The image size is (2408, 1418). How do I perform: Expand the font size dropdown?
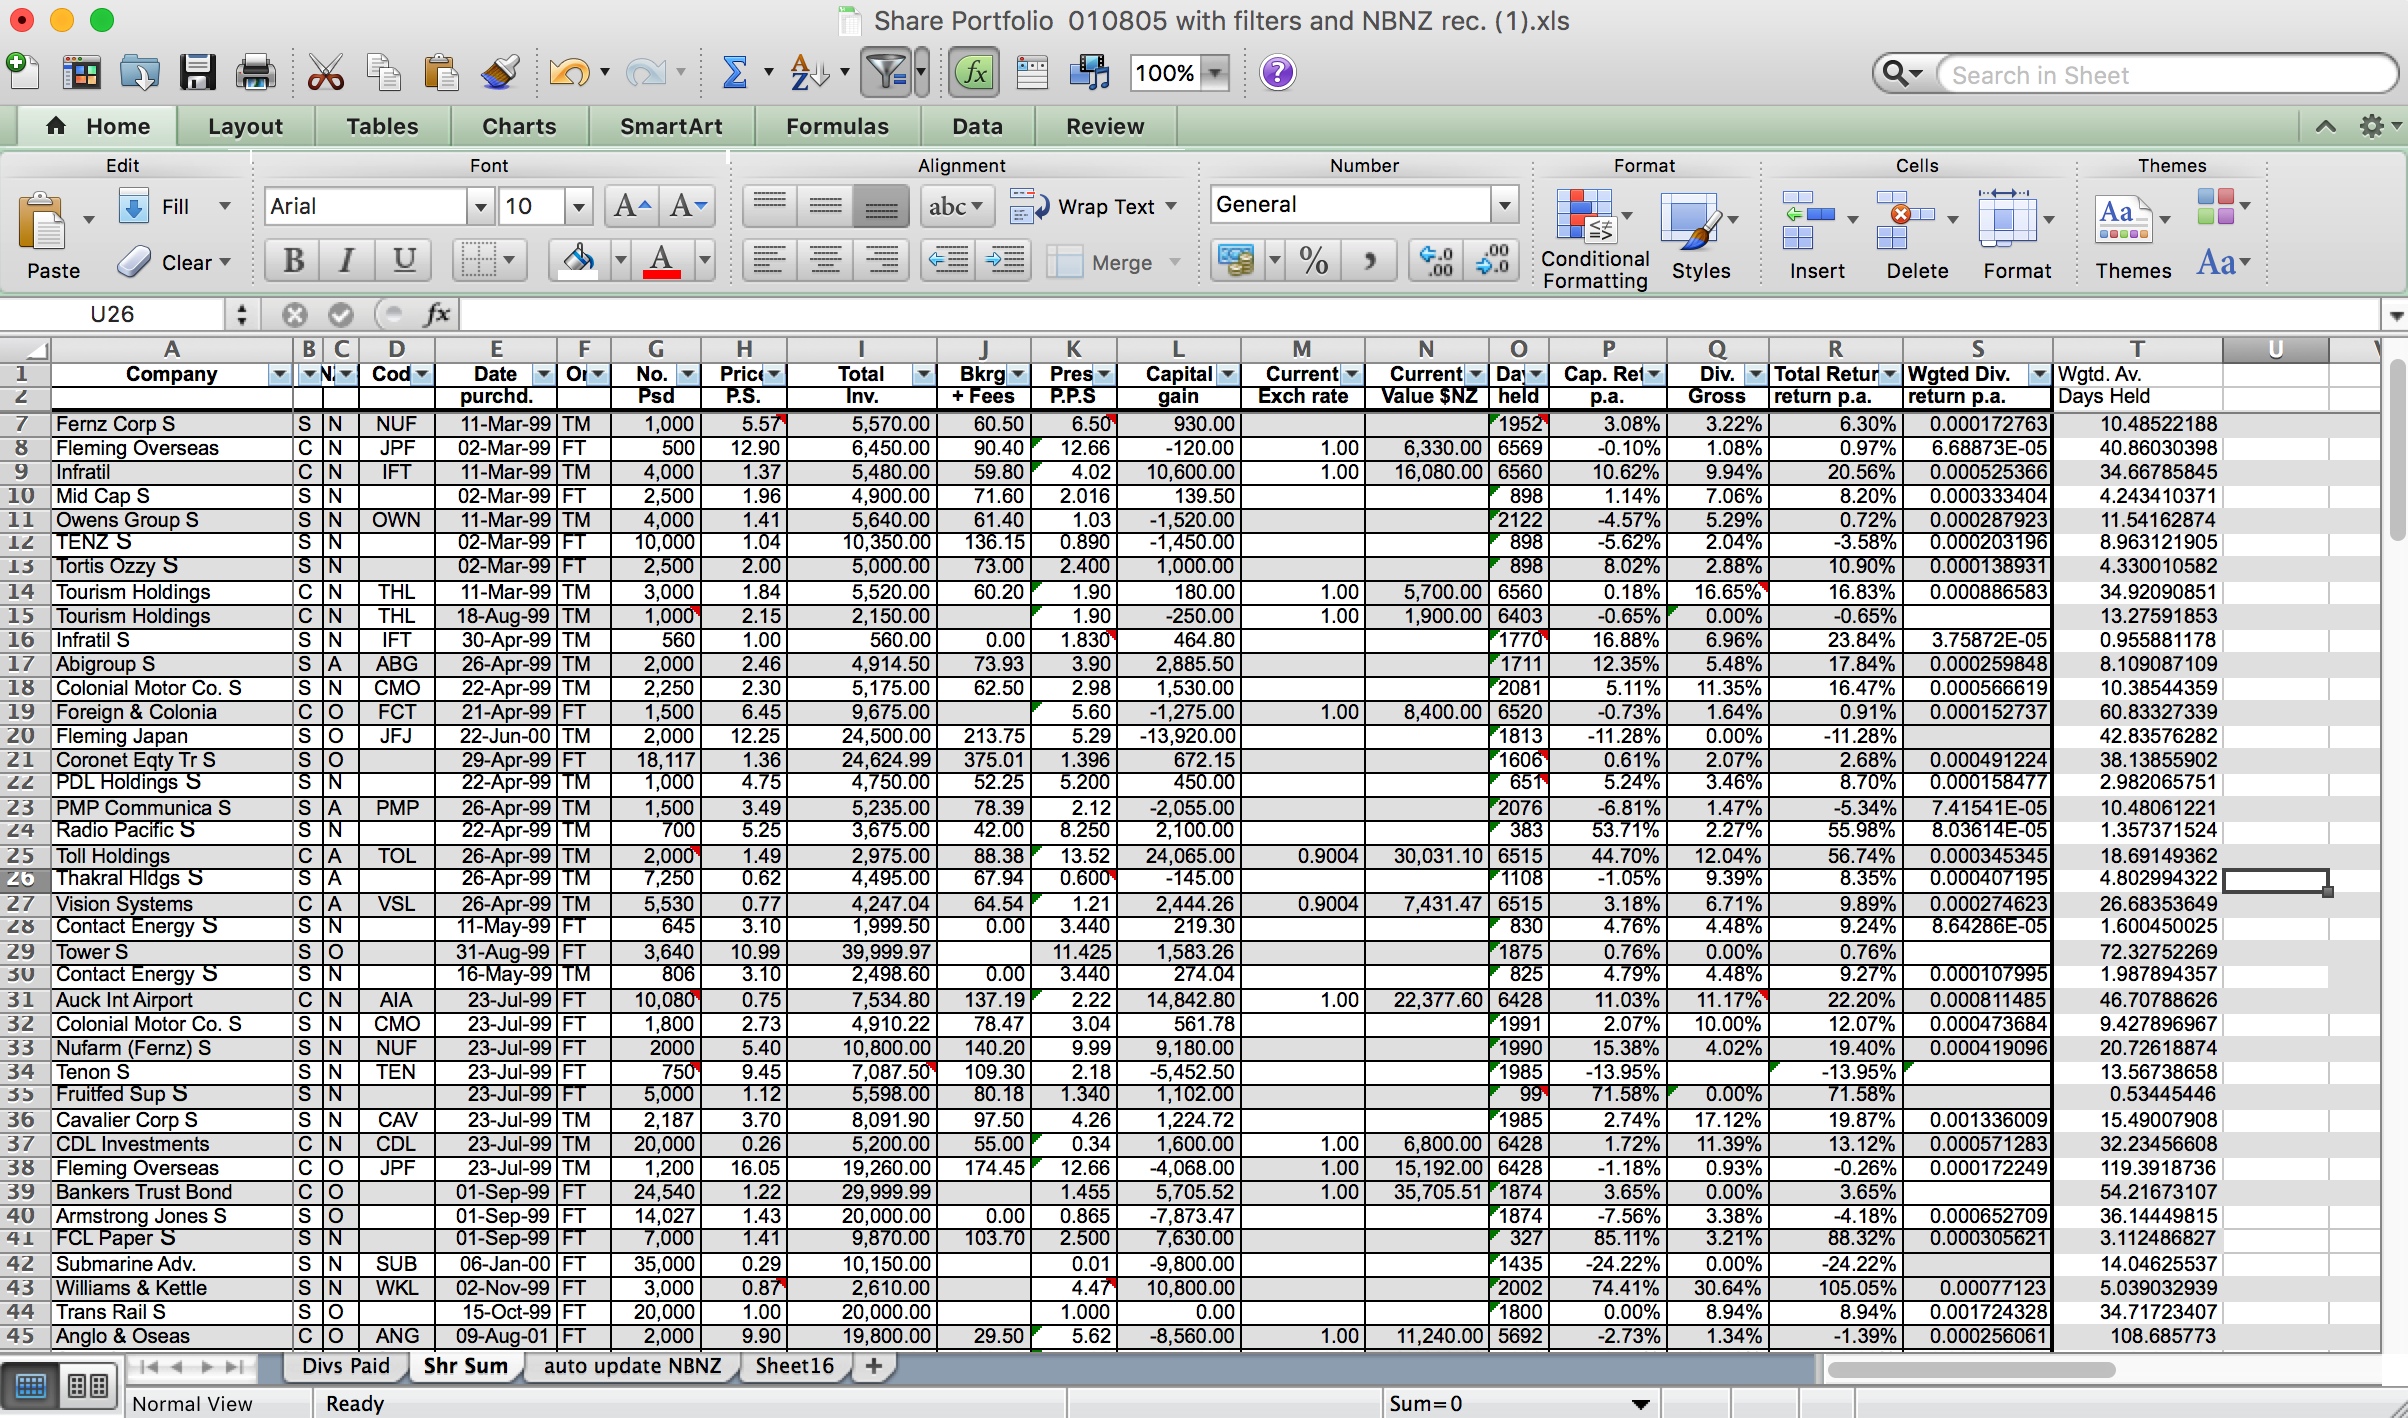coord(578,205)
